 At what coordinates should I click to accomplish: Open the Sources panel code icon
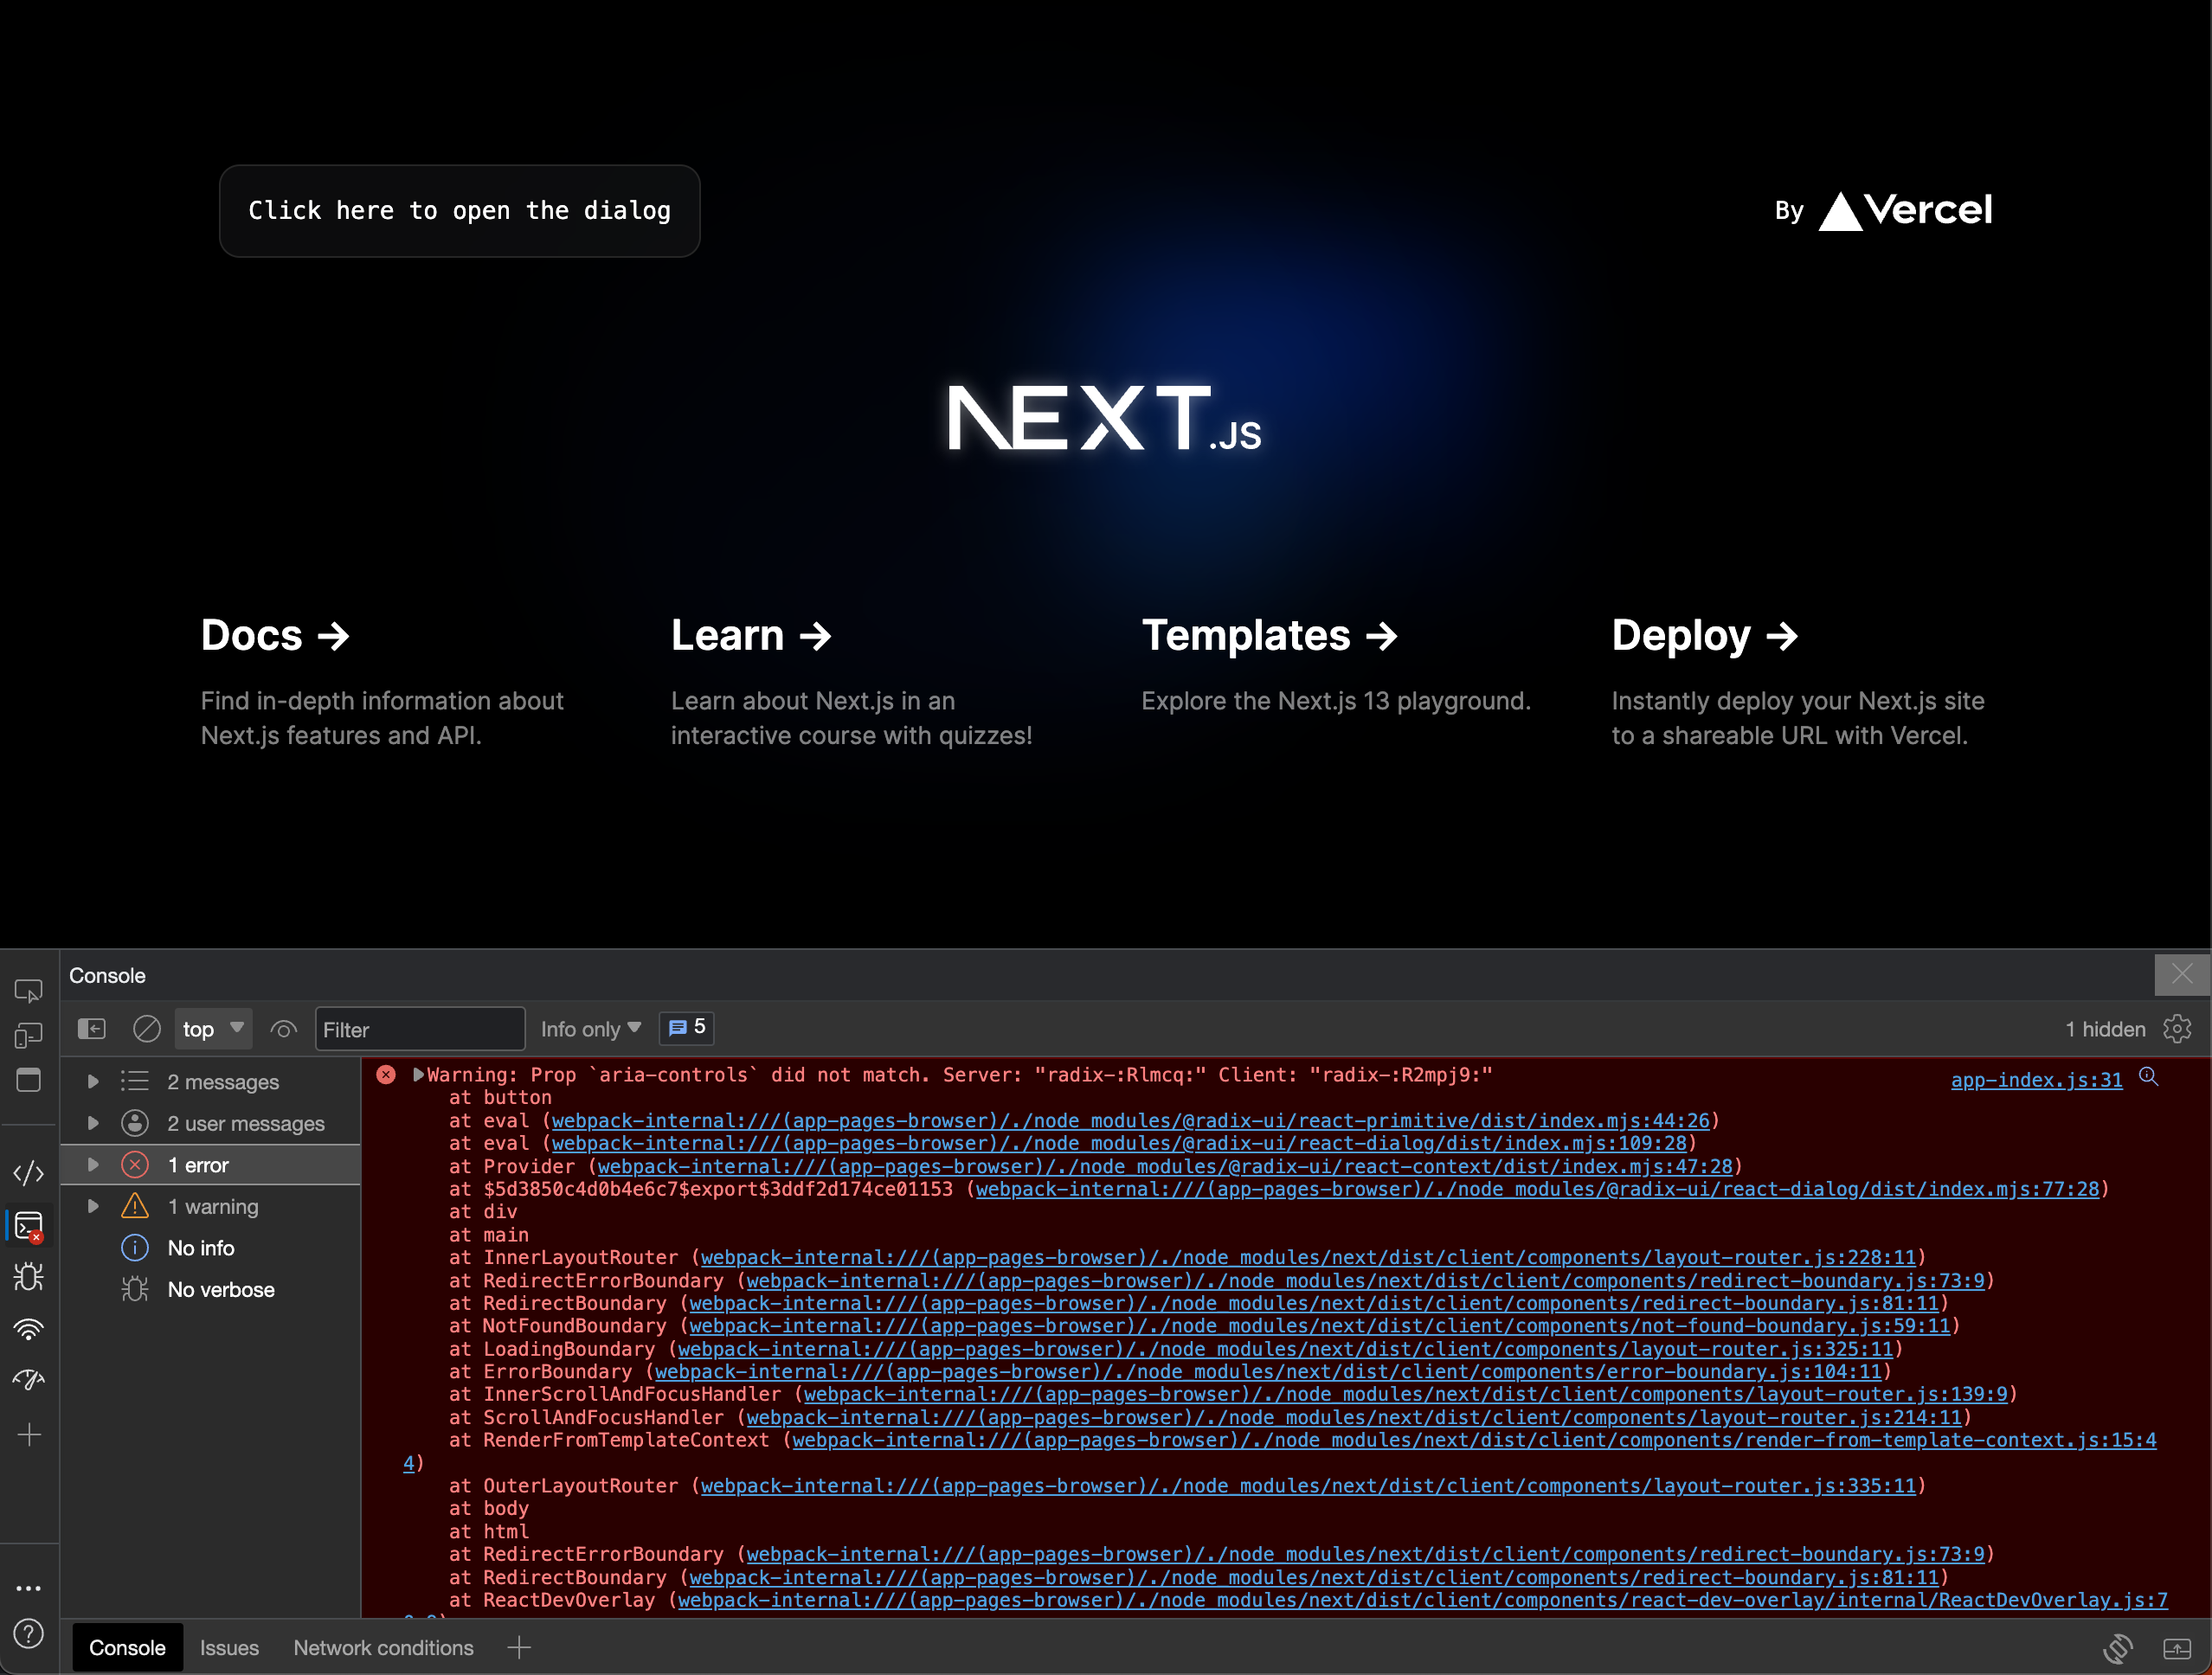pos(29,1173)
